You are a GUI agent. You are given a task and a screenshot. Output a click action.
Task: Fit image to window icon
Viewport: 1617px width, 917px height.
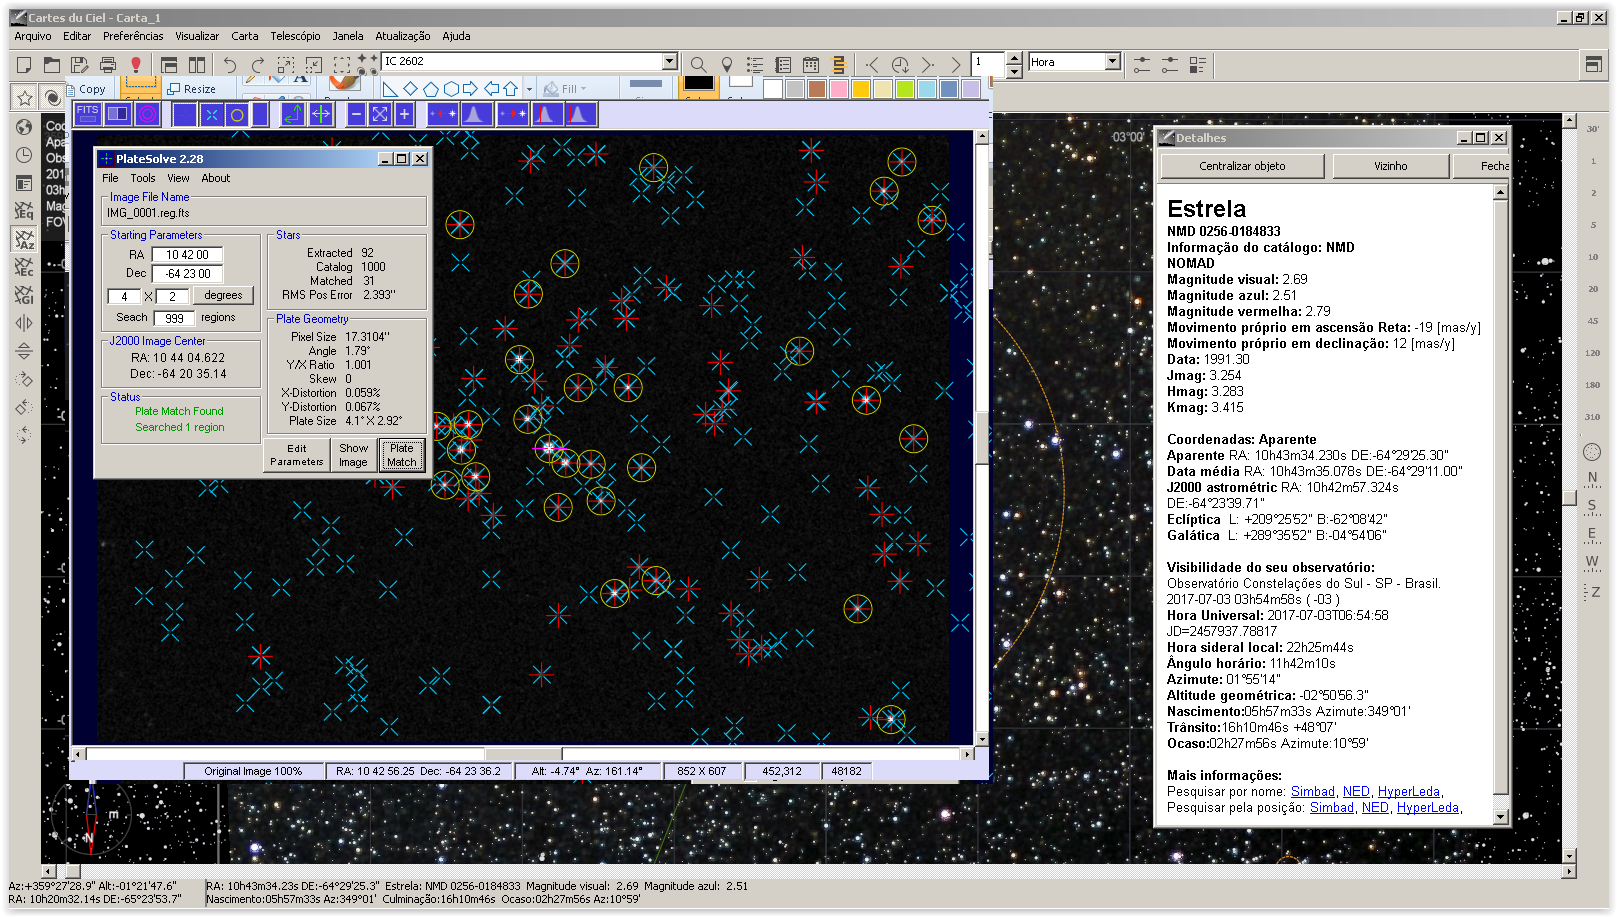tap(380, 114)
